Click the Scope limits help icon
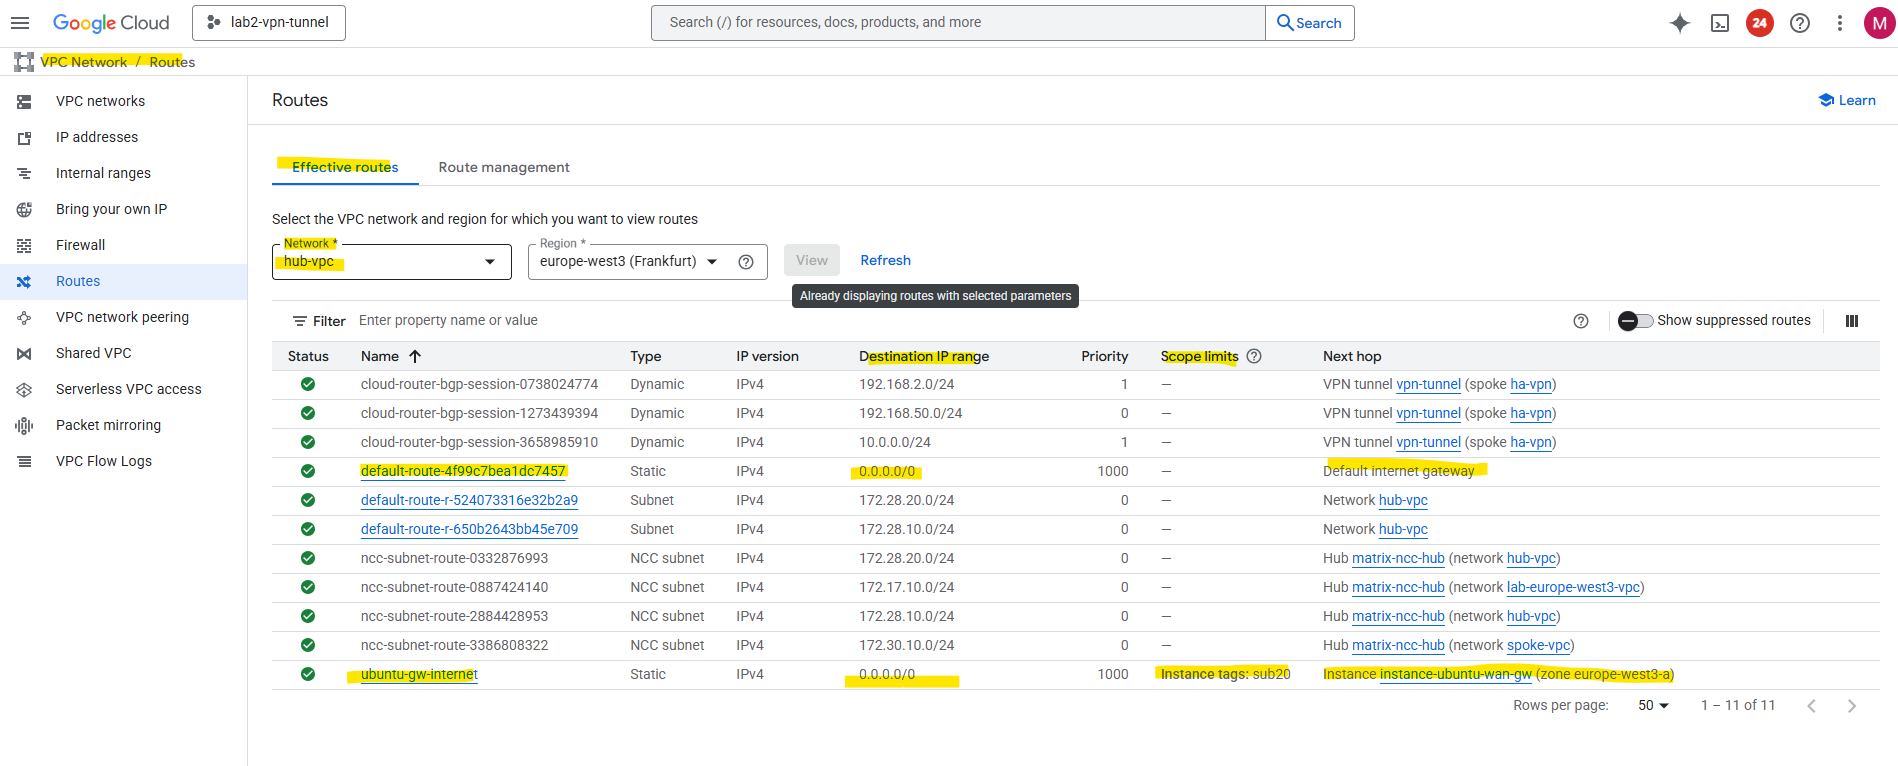The height and width of the screenshot is (766, 1898). tap(1254, 356)
